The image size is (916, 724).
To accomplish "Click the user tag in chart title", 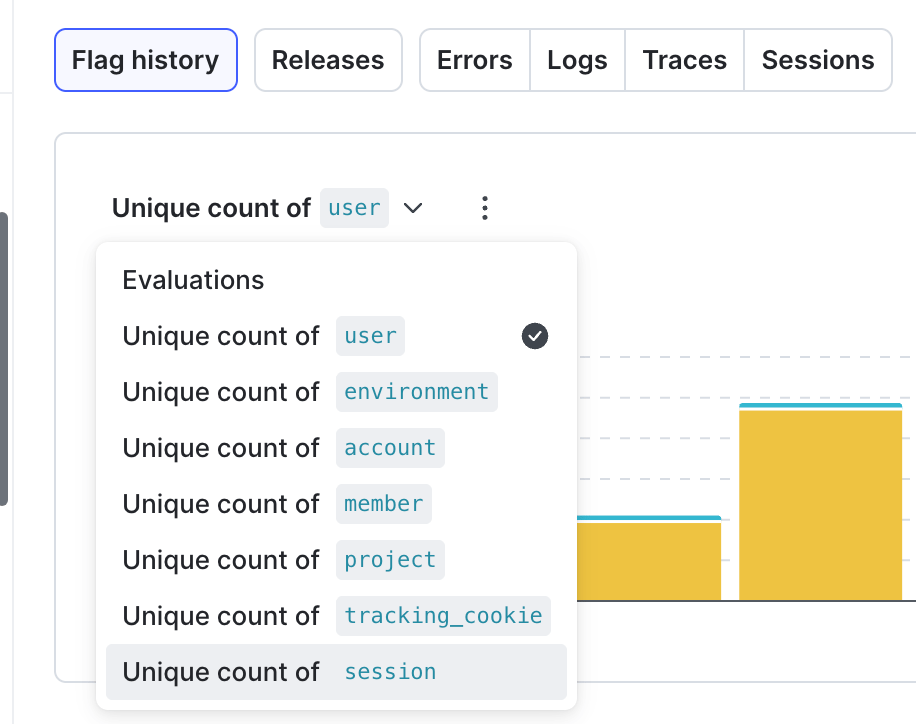I will pos(354,208).
